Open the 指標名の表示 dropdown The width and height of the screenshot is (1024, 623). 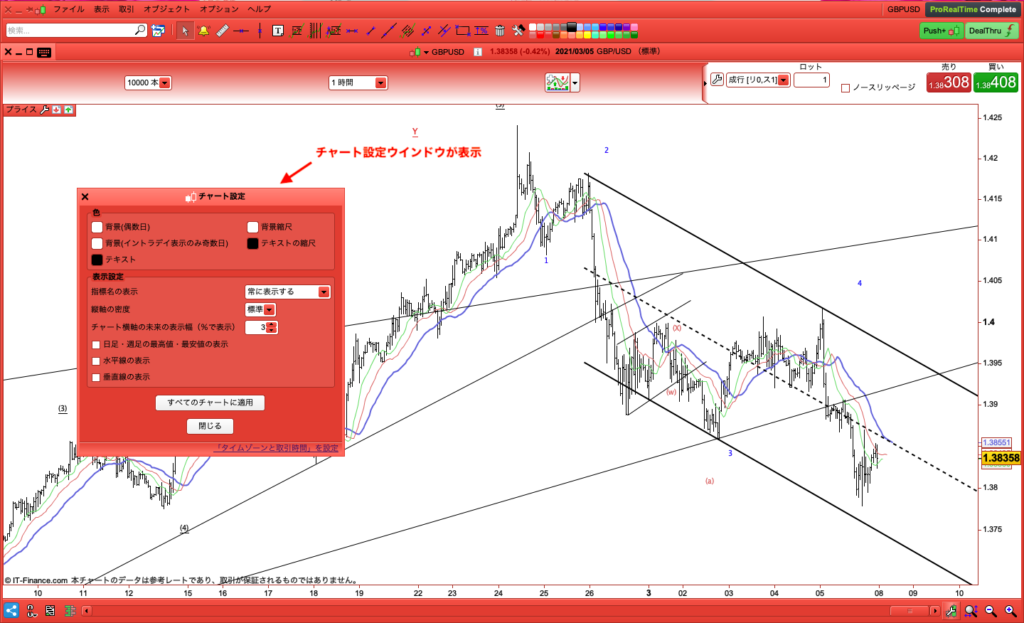(287, 292)
